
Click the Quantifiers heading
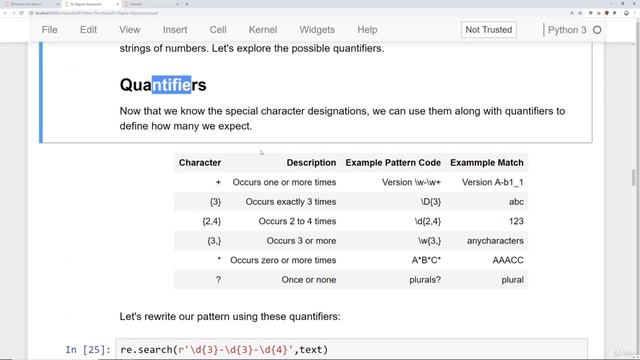(163, 85)
